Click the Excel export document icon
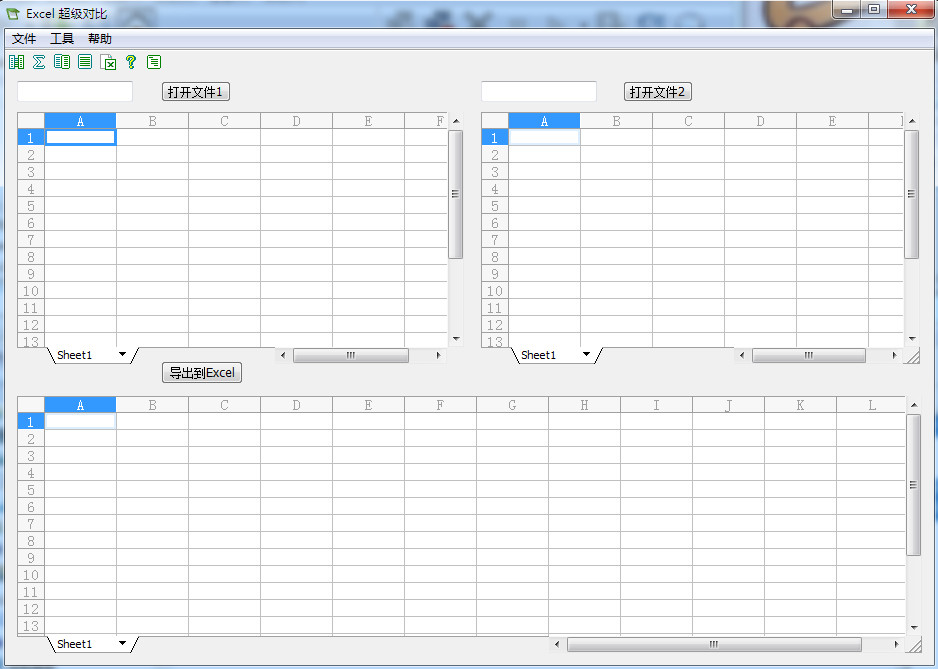The image size is (938, 669). pyautogui.click(x=108, y=62)
